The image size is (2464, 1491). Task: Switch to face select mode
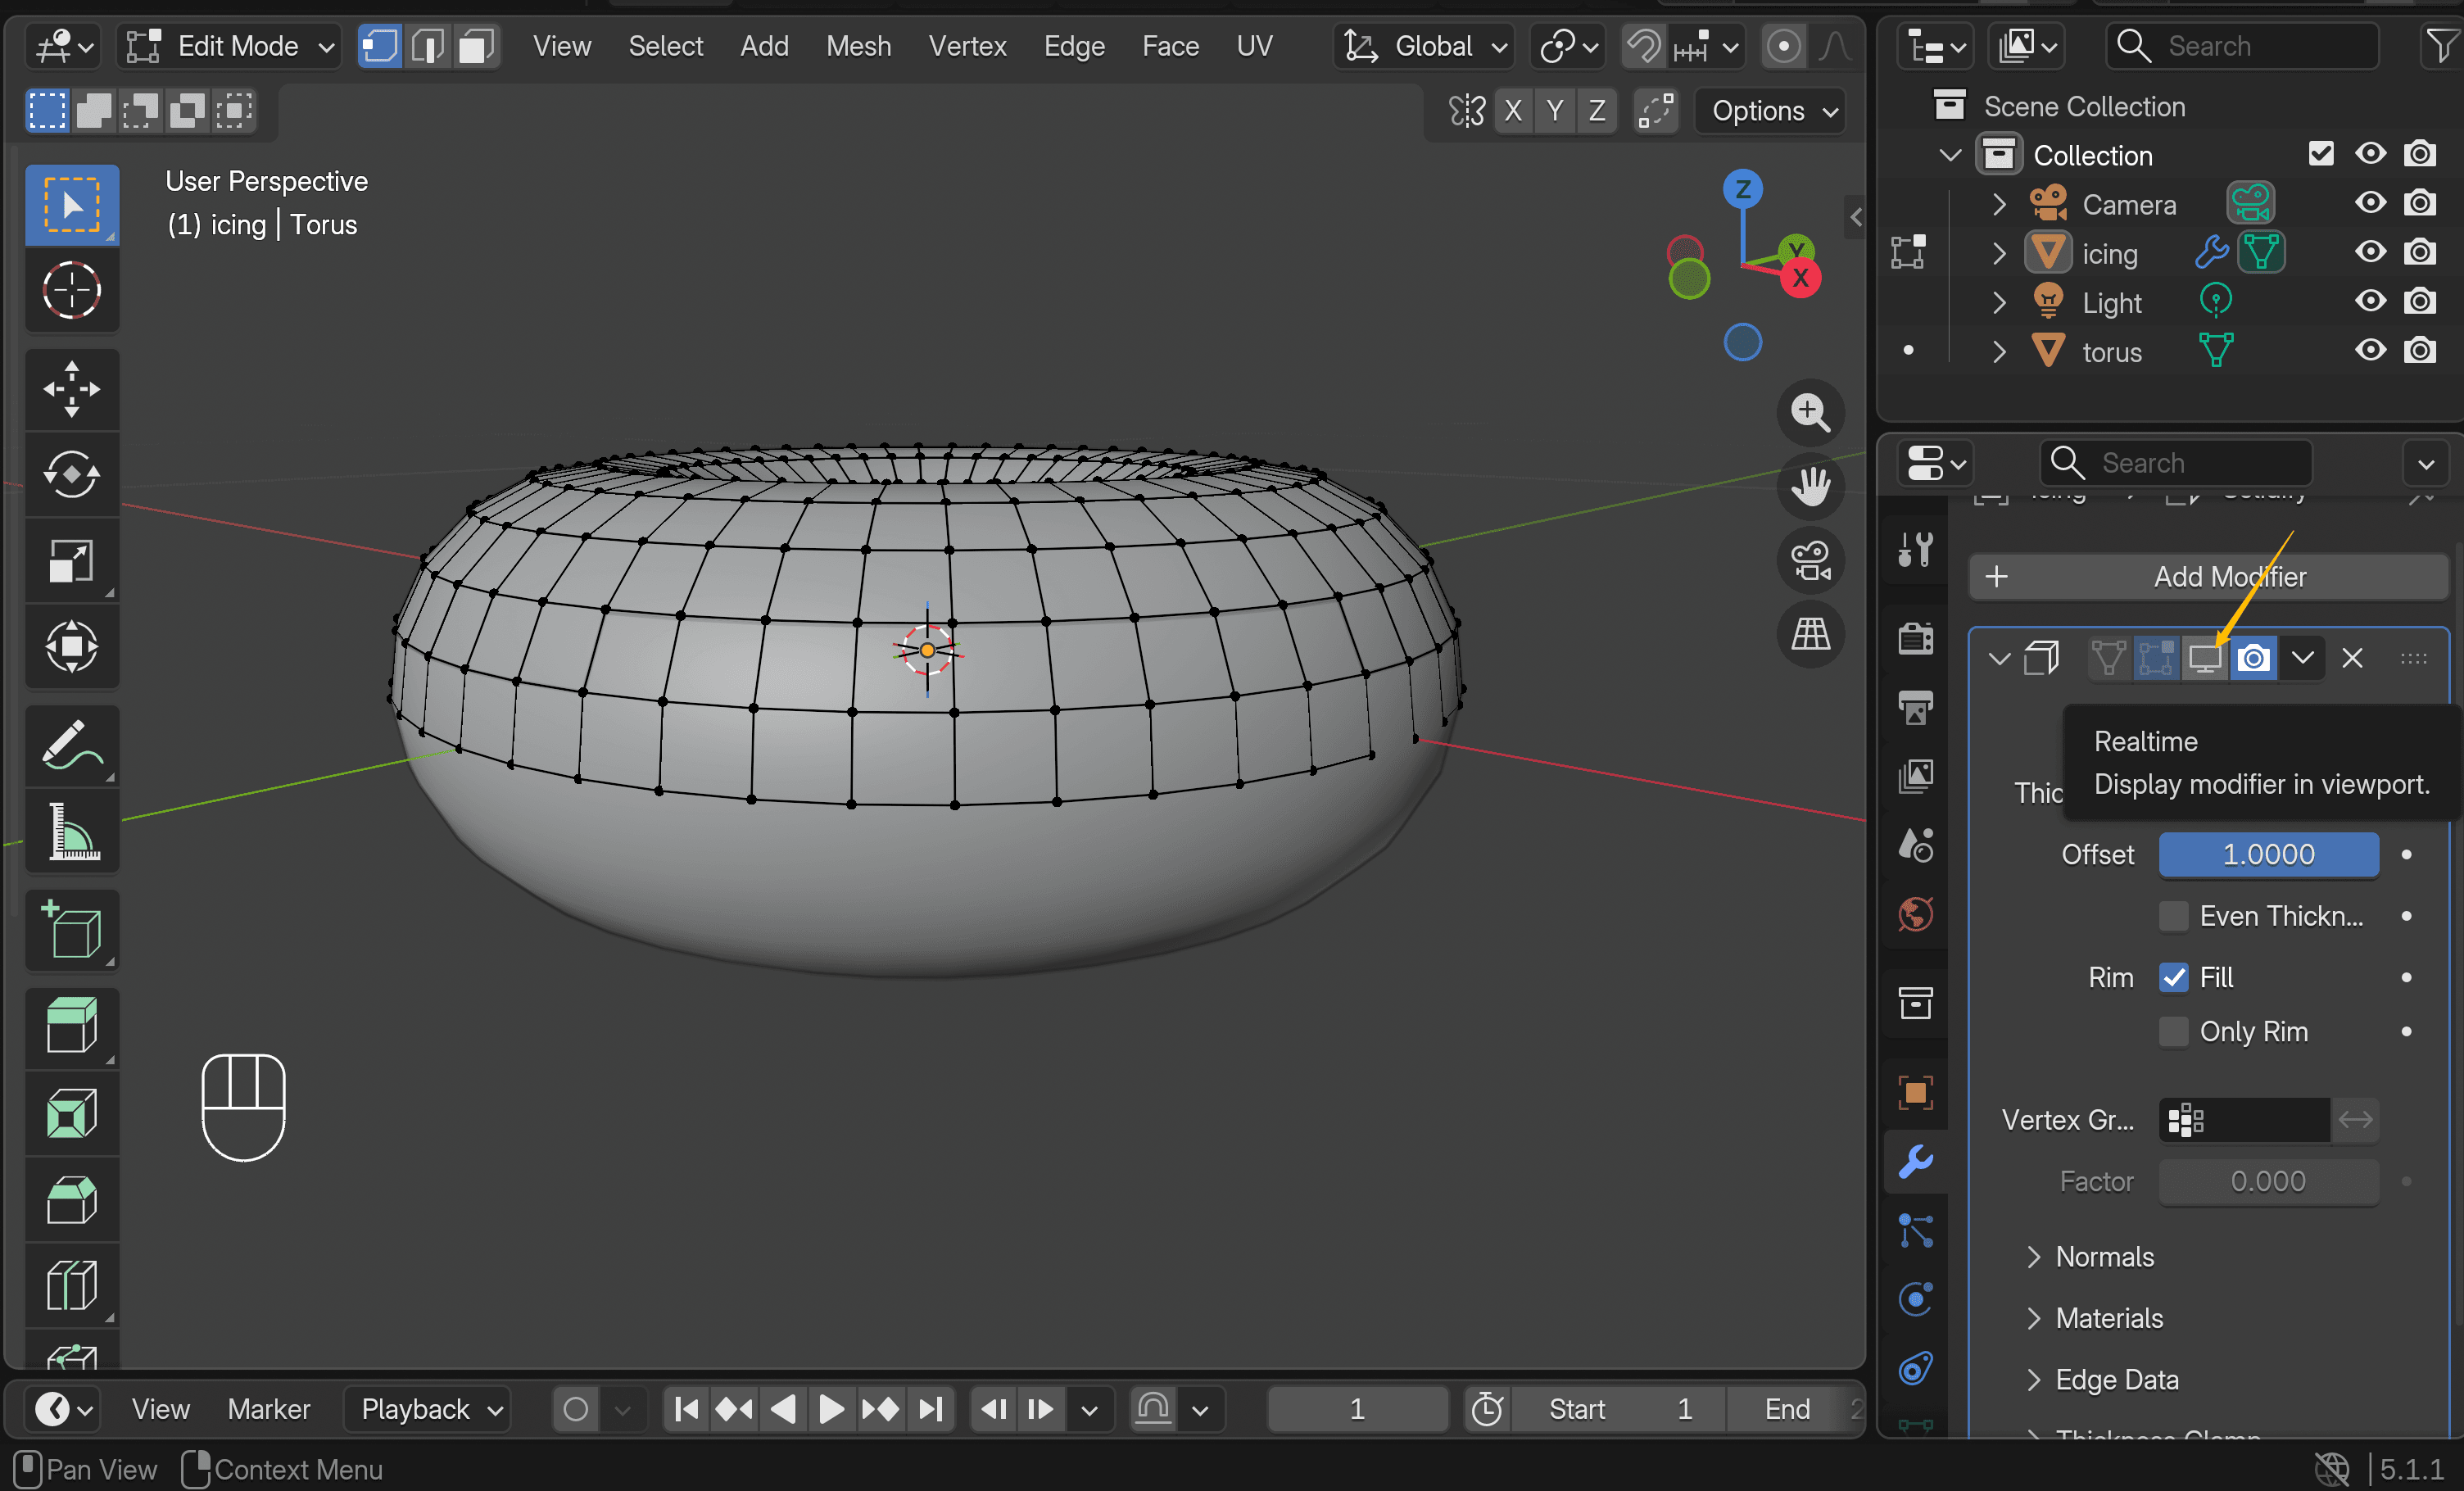pos(477,46)
